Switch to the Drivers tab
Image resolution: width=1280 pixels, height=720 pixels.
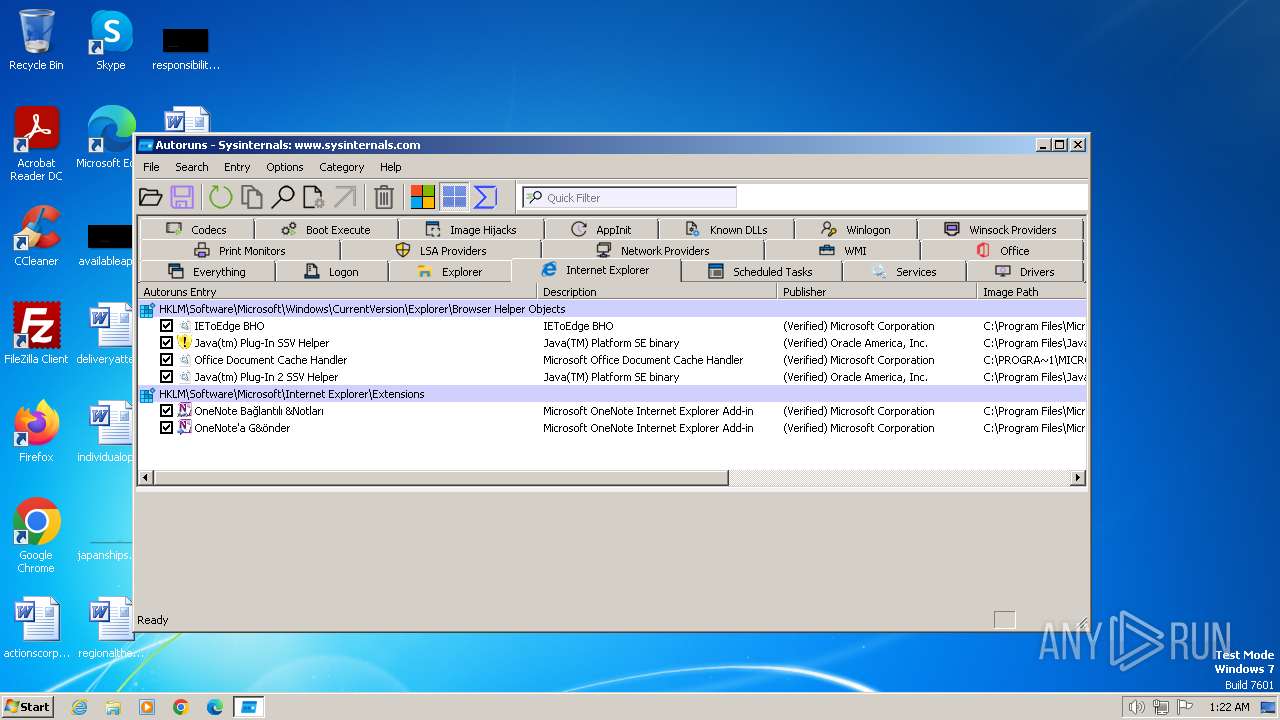1025,272
